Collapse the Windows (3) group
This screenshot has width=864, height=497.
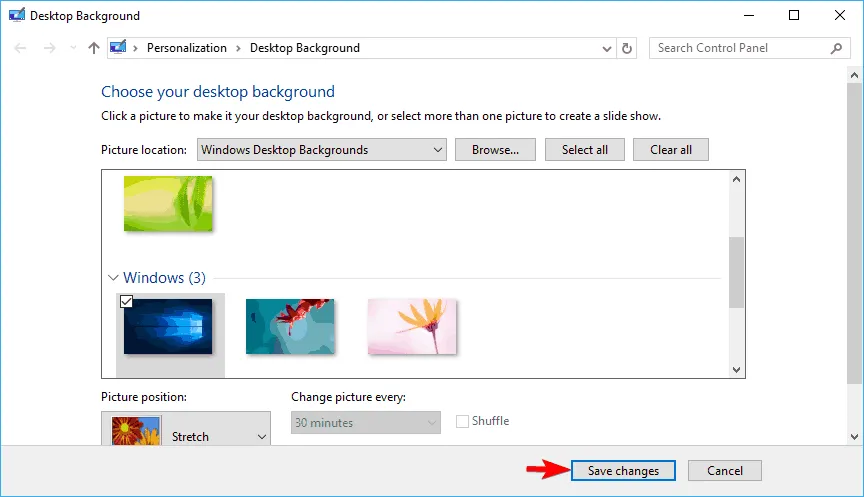[x=113, y=278]
